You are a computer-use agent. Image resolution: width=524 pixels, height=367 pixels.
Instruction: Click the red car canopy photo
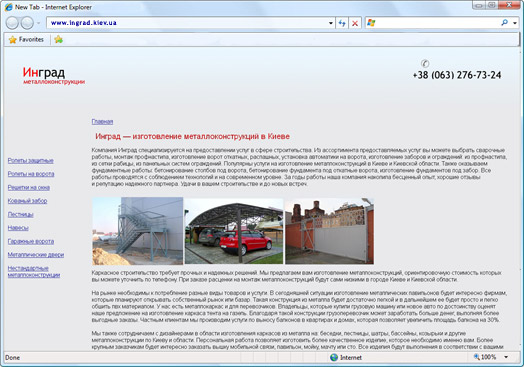(234, 231)
